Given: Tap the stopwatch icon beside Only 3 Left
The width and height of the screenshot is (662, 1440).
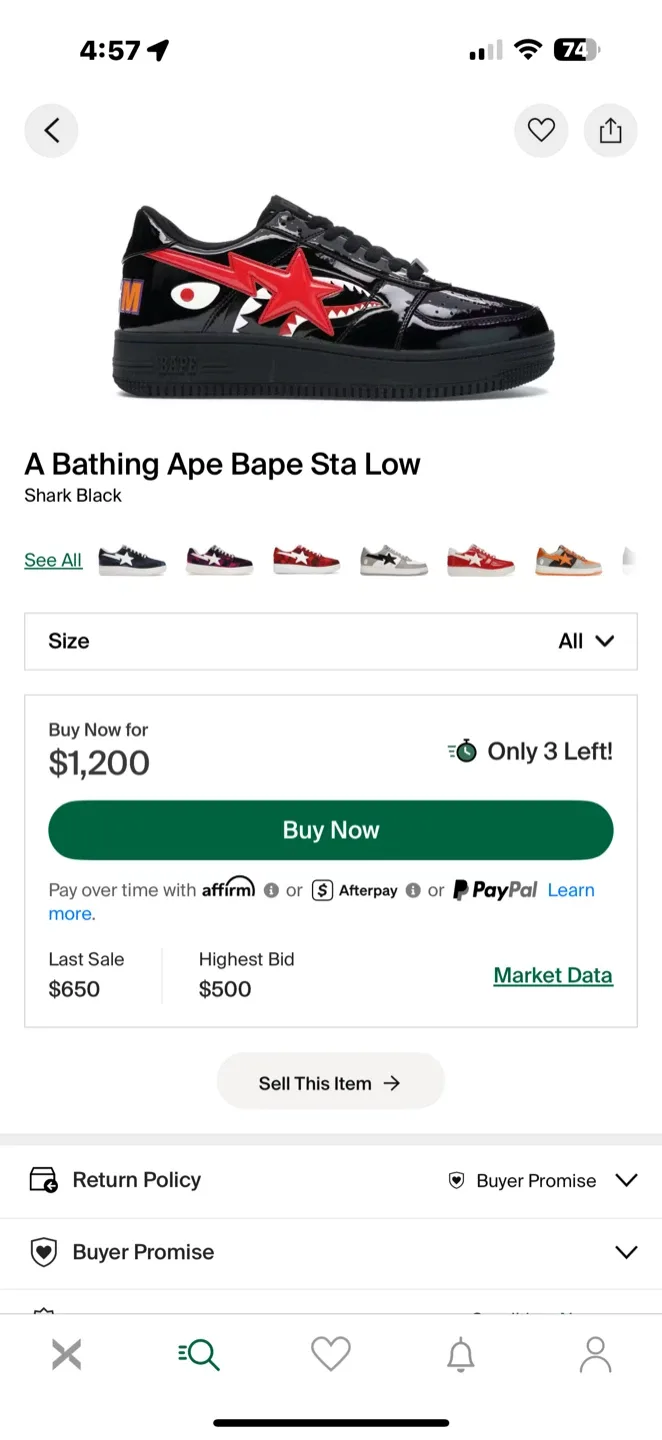Looking at the screenshot, I should coord(466,749).
